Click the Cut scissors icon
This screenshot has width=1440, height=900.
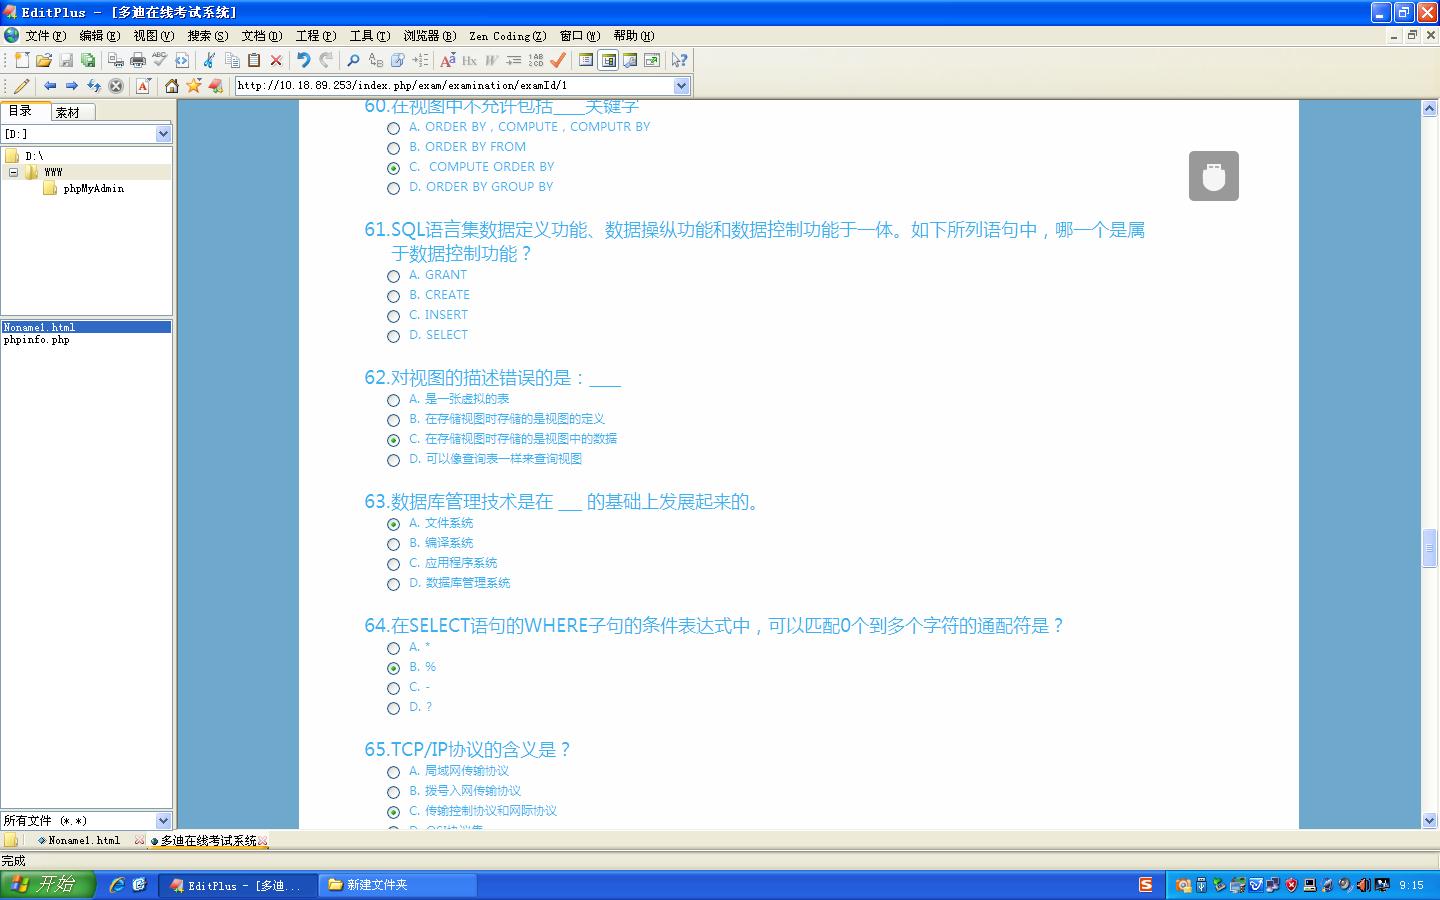point(209,60)
